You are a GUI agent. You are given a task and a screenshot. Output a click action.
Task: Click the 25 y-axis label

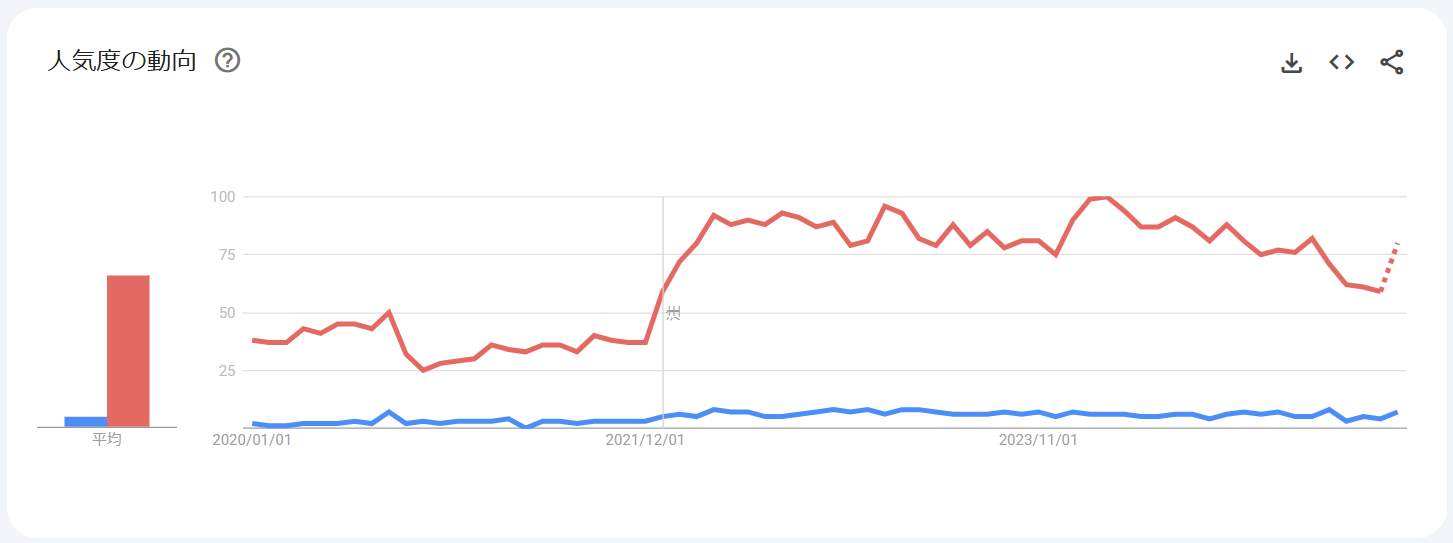(x=226, y=371)
